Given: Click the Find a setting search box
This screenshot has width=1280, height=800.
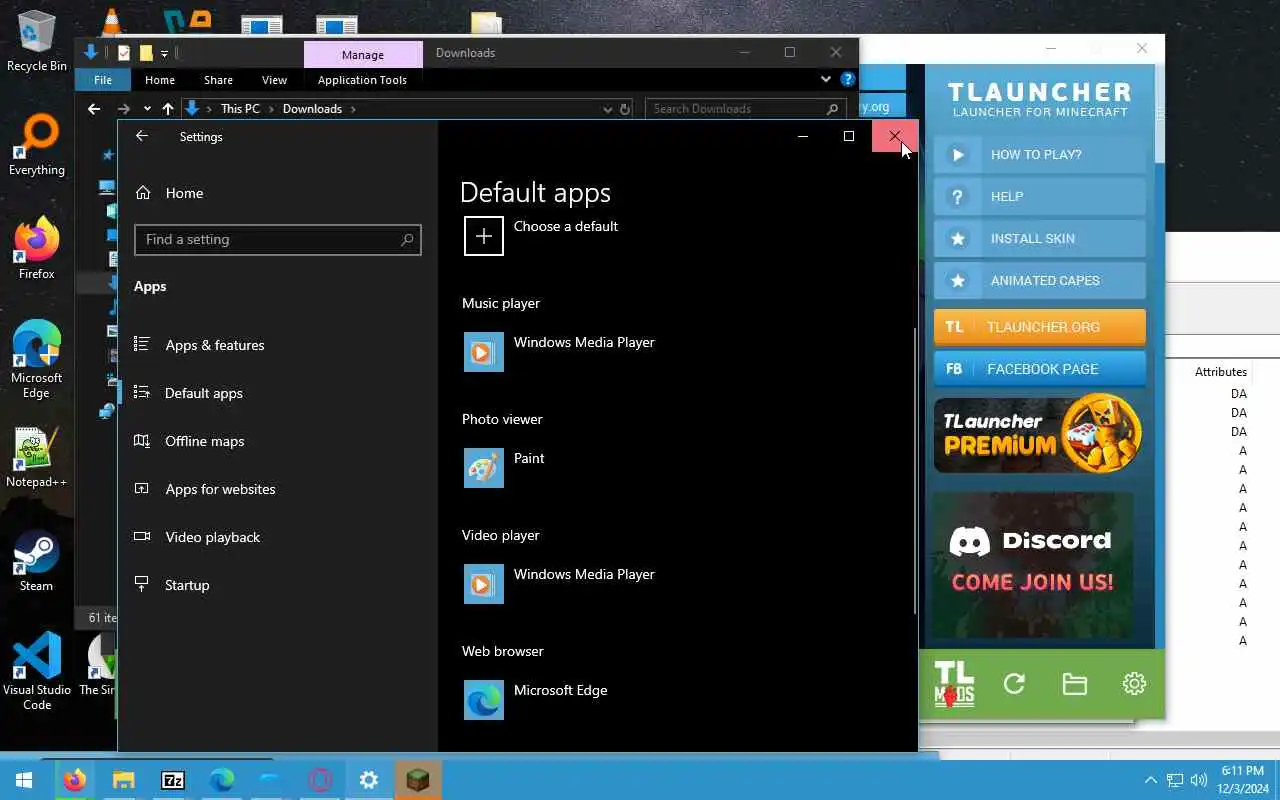Looking at the screenshot, I should (x=278, y=240).
